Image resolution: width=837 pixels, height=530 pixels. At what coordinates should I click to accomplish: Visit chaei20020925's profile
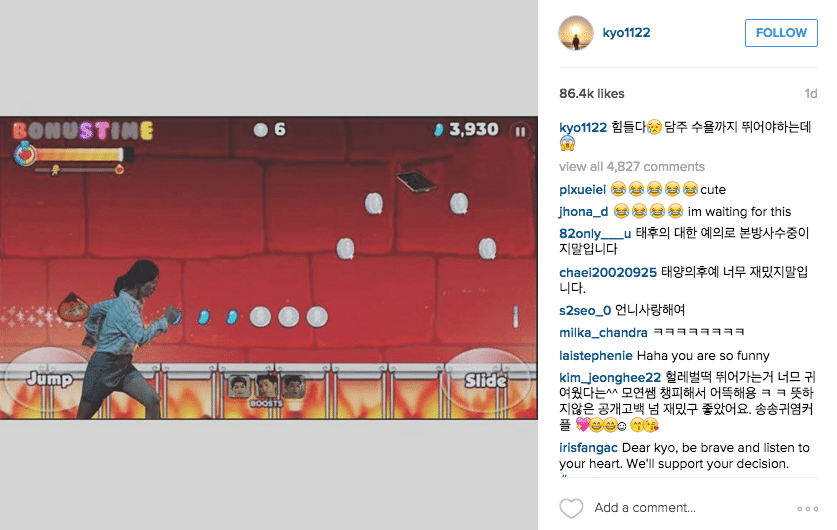(607, 272)
